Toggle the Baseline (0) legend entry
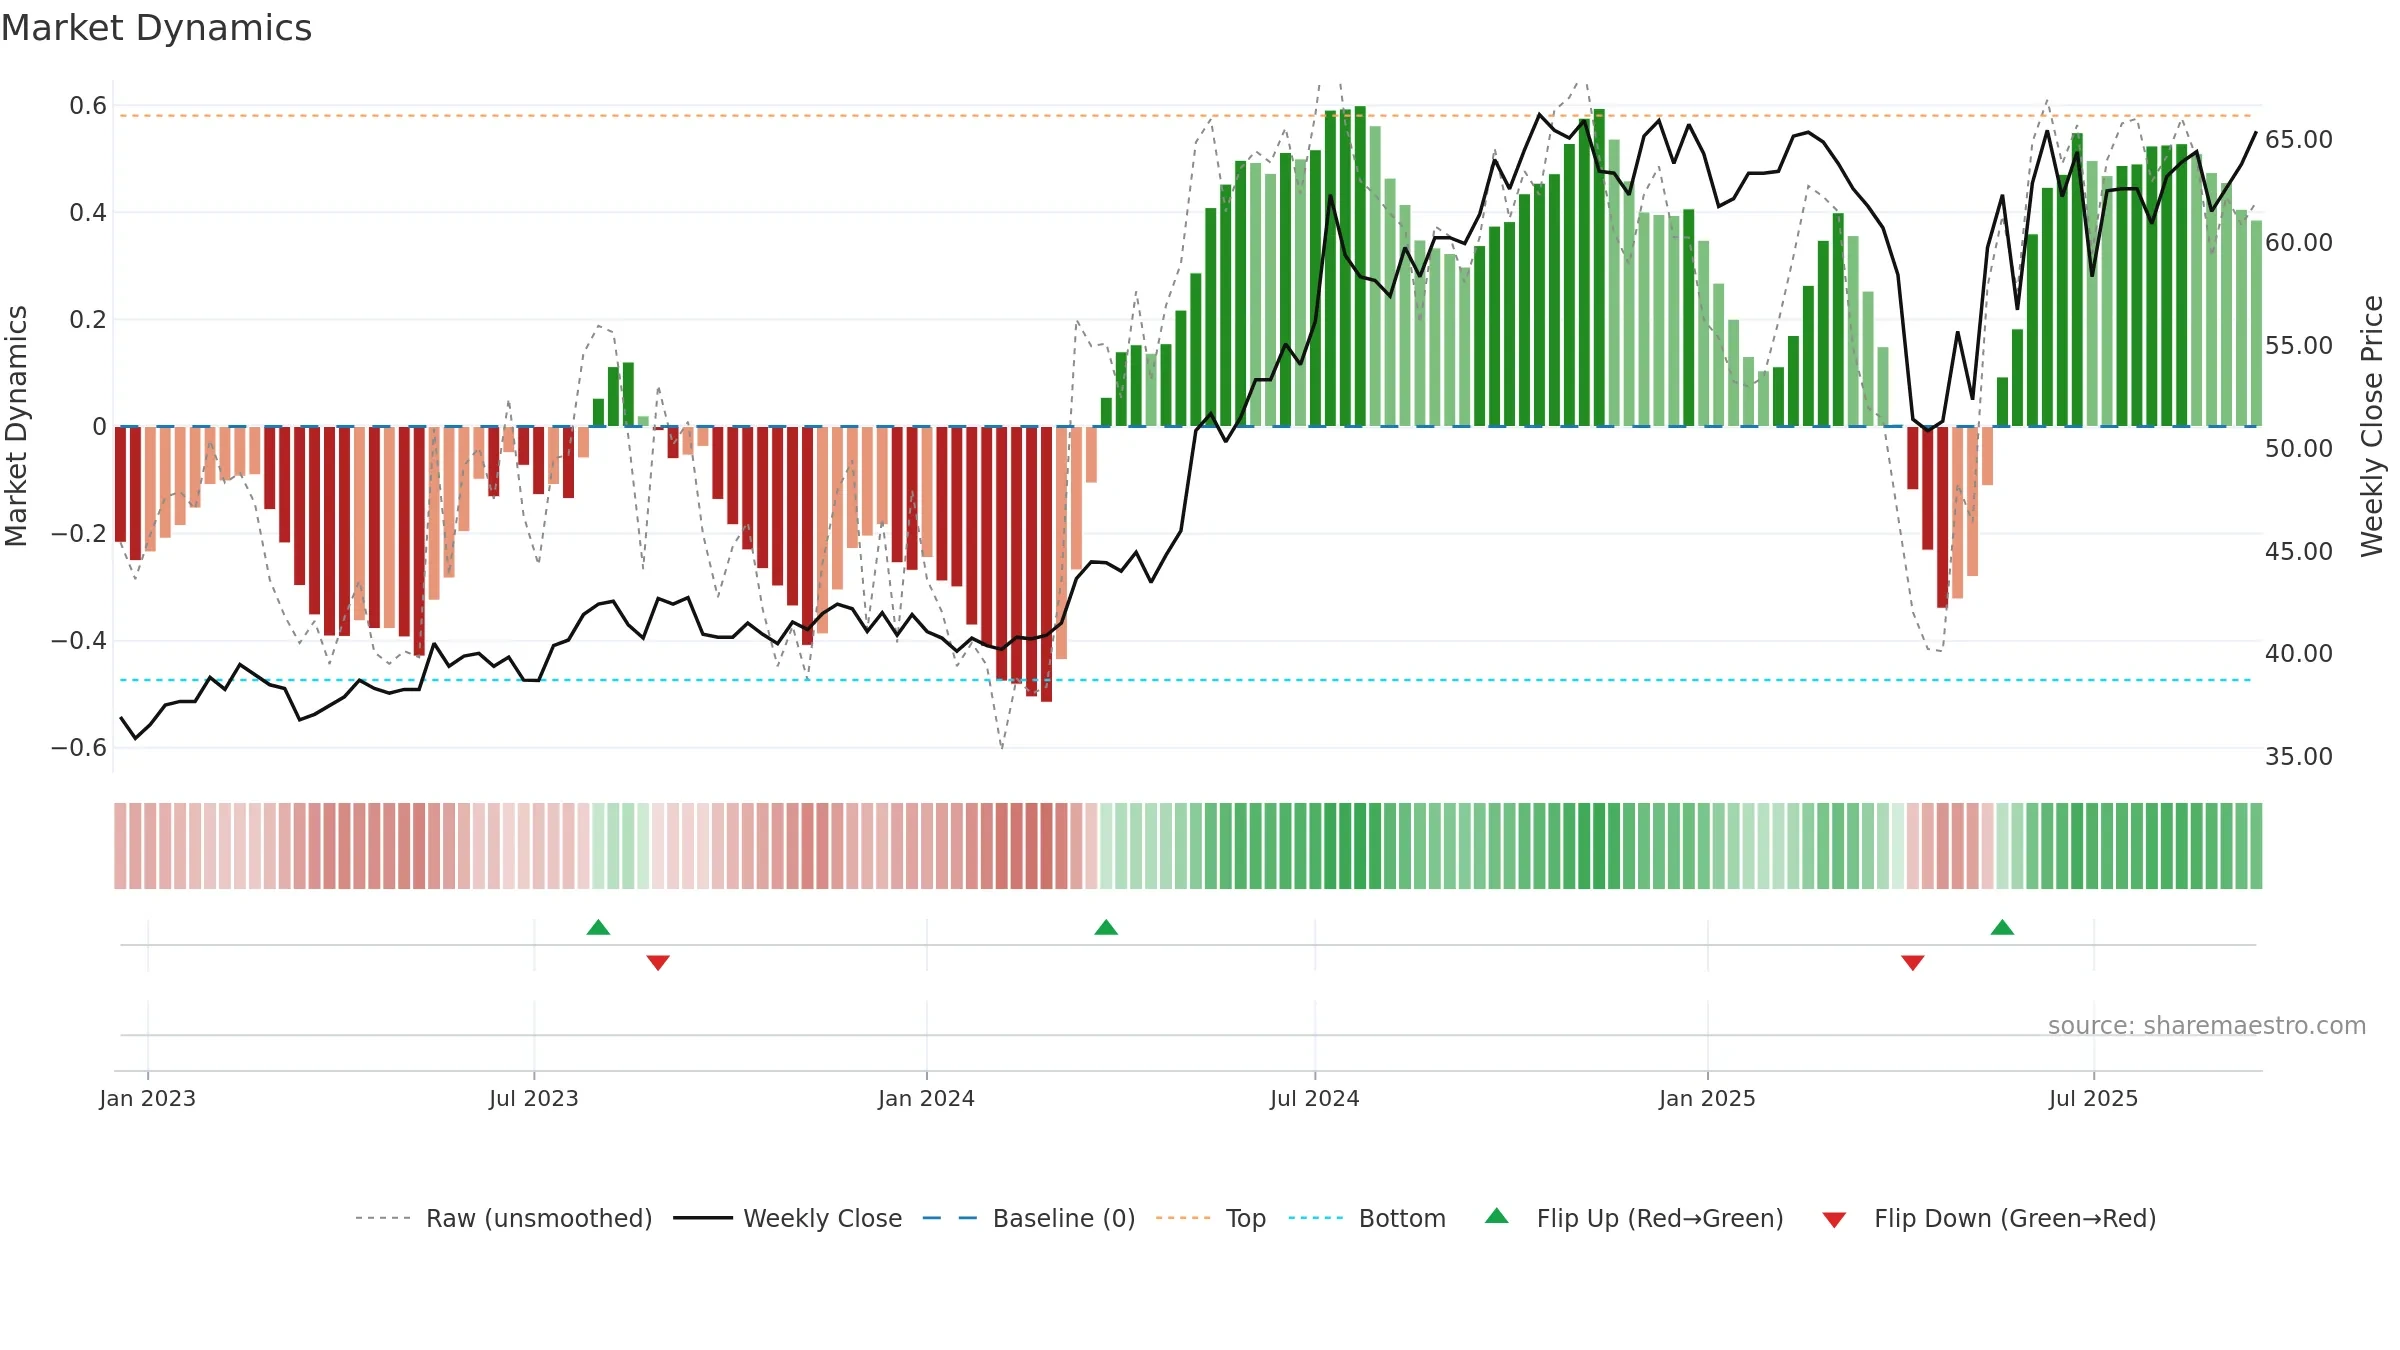The width and height of the screenshot is (2400, 1350). [x=1028, y=1218]
